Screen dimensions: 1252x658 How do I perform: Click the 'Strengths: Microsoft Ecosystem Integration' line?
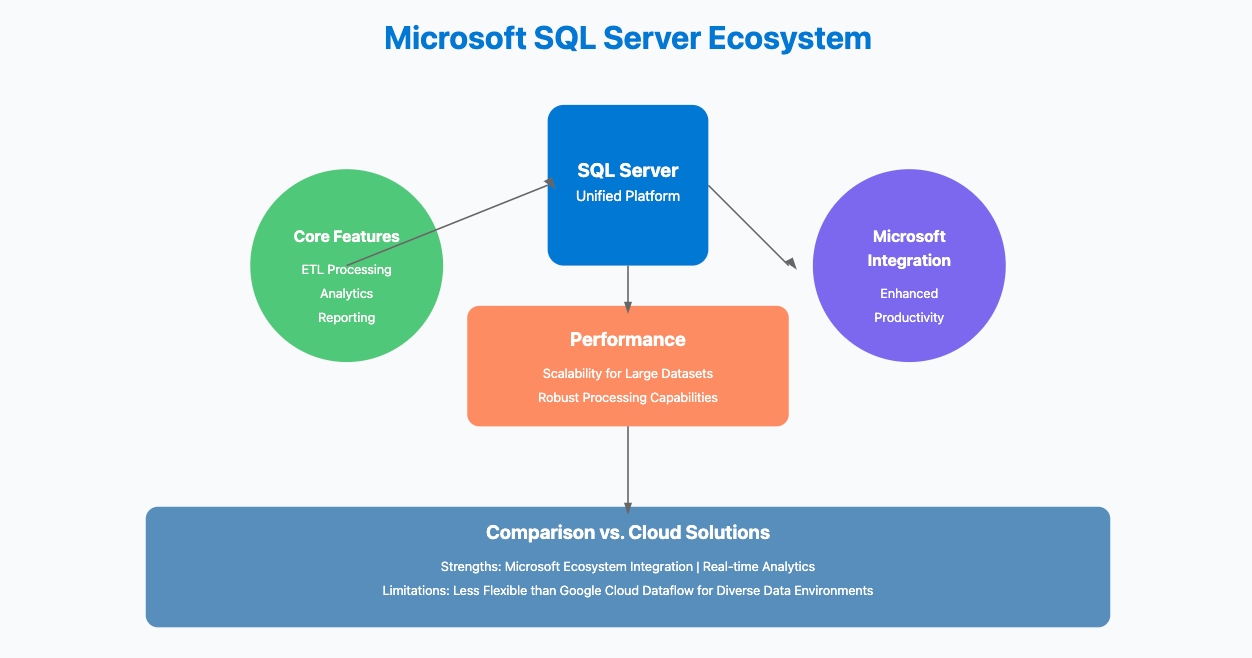pos(627,567)
